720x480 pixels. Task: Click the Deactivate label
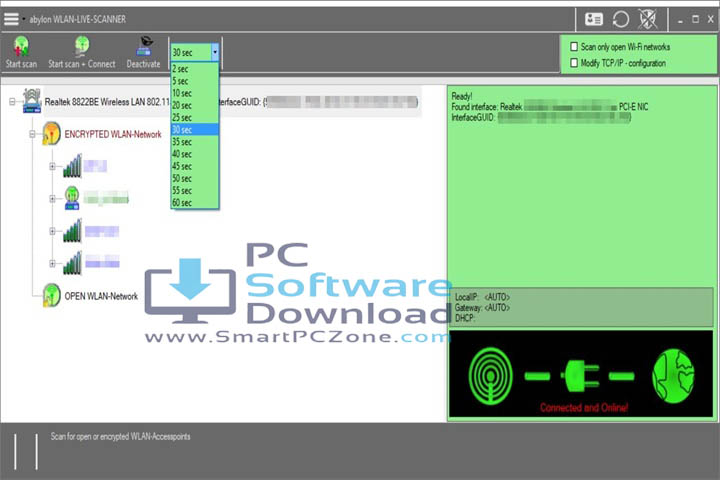tap(143, 64)
